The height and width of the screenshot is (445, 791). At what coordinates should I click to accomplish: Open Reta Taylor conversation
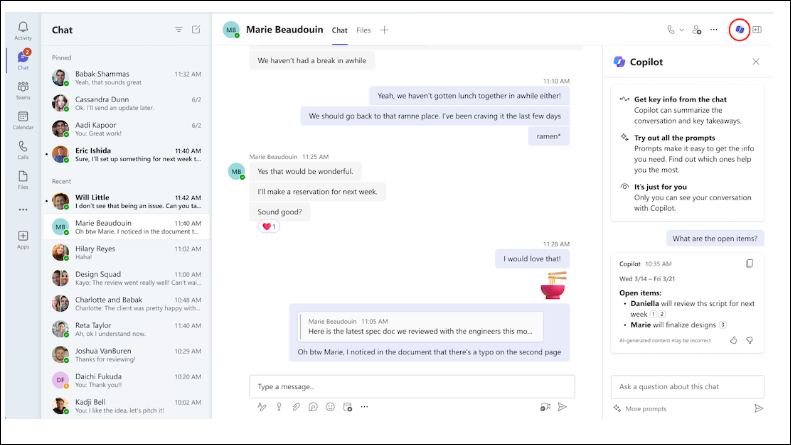pos(127,329)
